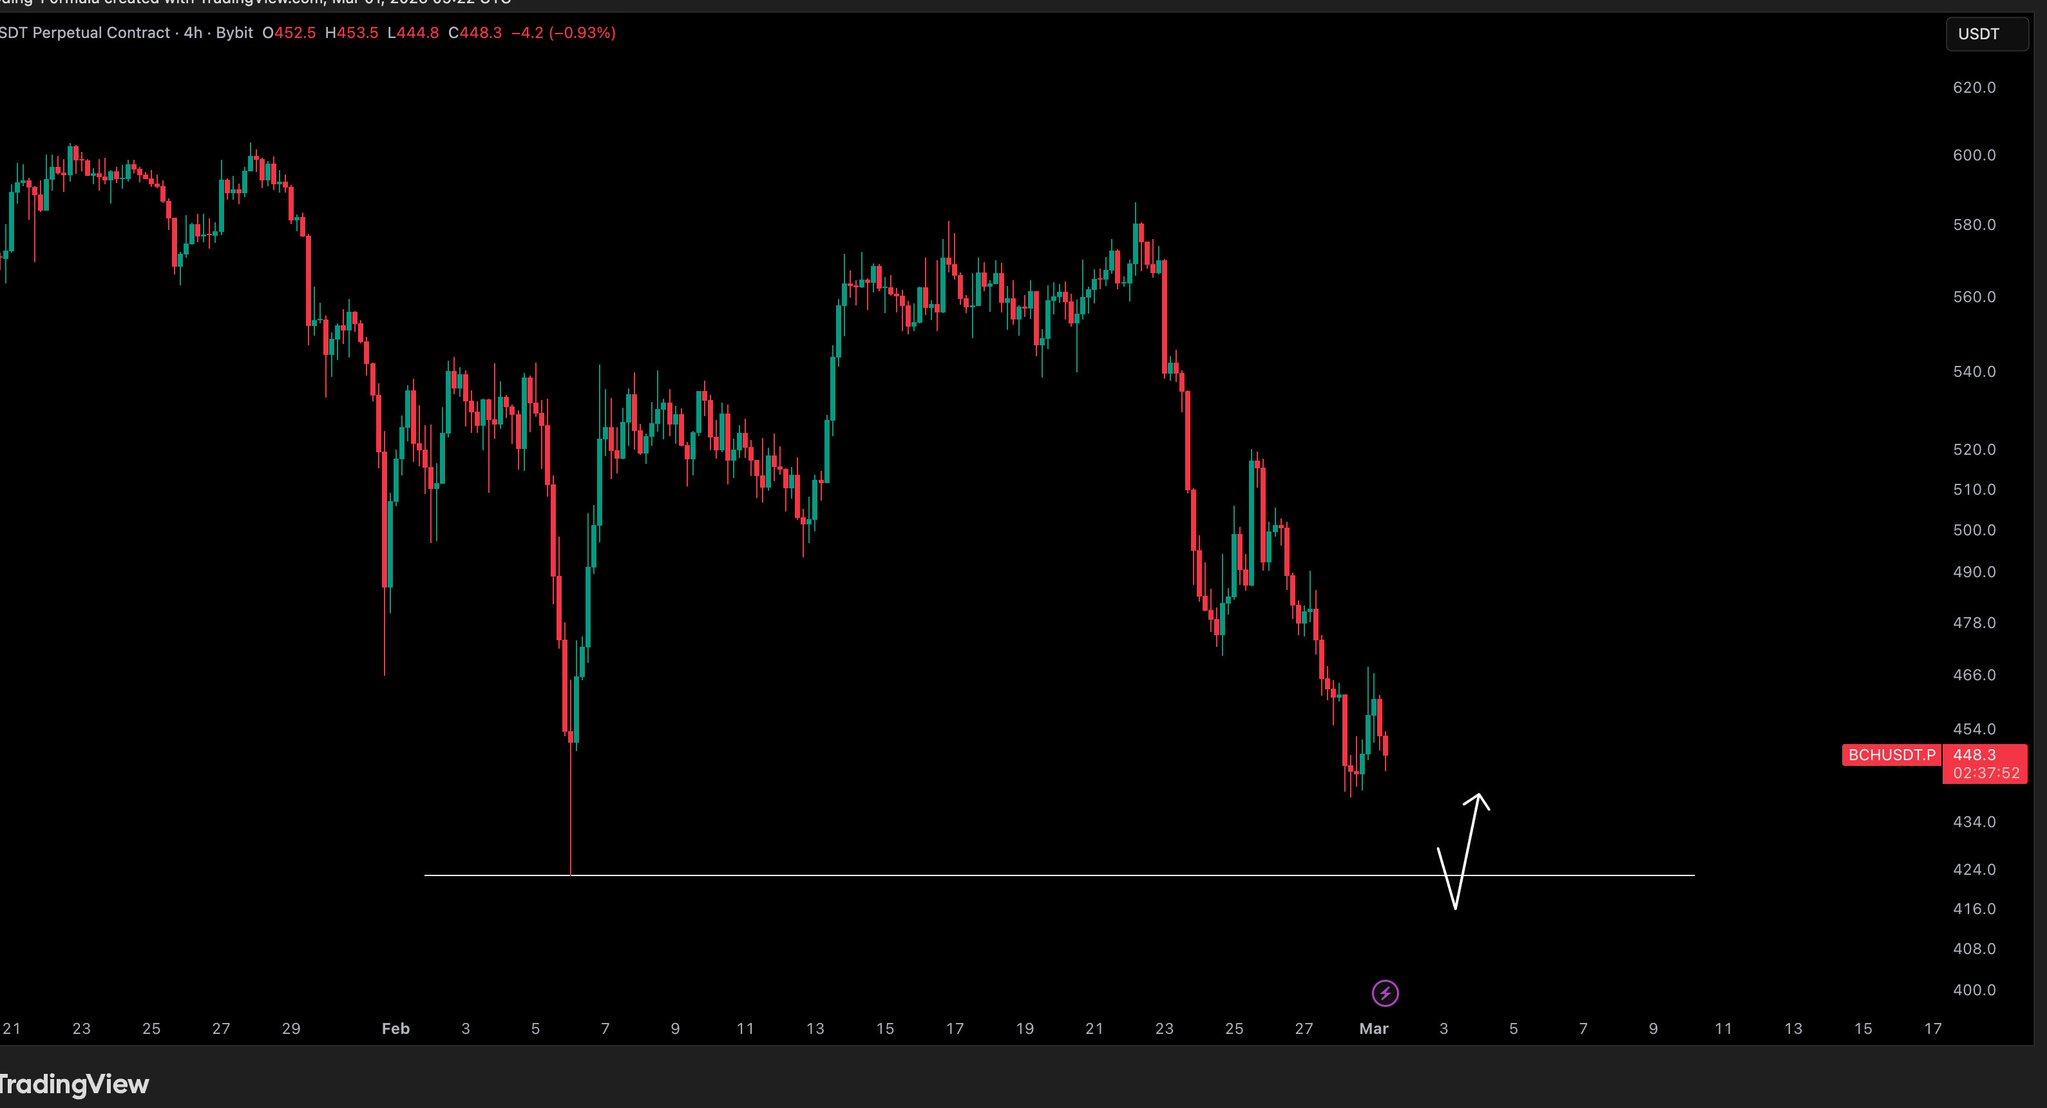Click the C448.3 close value in legend
This screenshot has height=1108, width=2047.
[475, 33]
